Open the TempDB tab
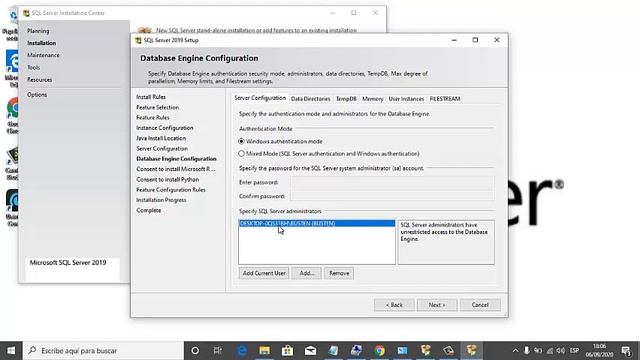Viewport: 640px width, 360px height. coord(346,99)
